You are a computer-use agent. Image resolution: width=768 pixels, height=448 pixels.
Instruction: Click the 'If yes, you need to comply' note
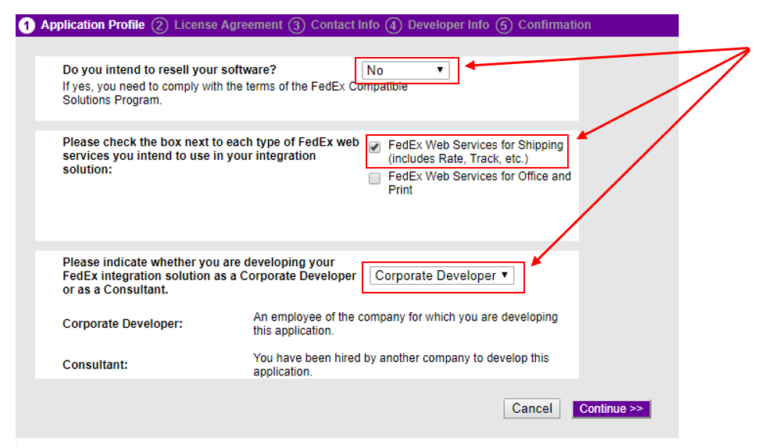[x=235, y=93]
